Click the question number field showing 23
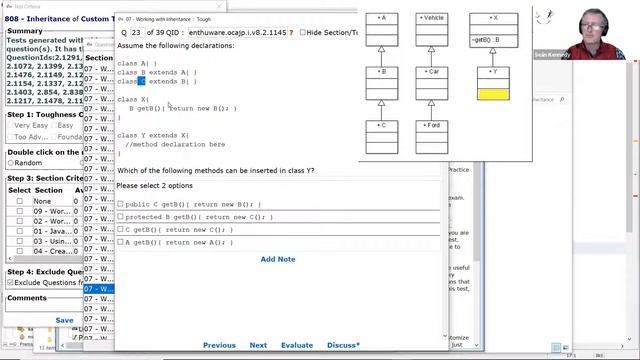The width and height of the screenshot is (640, 360). tap(137, 33)
